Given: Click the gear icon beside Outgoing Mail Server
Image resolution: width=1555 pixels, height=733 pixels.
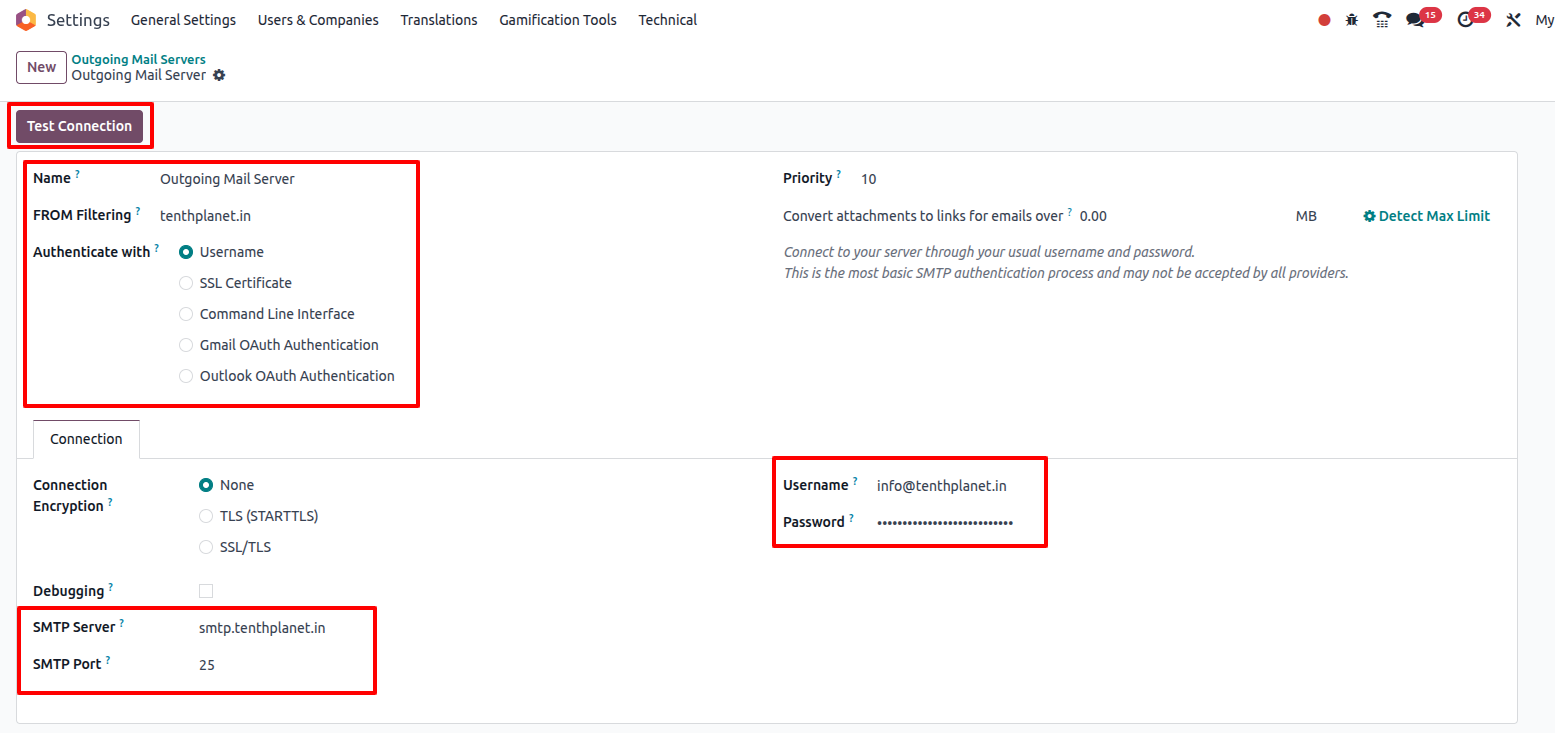Looking at the screenshot, I should [x=219, y=75].
